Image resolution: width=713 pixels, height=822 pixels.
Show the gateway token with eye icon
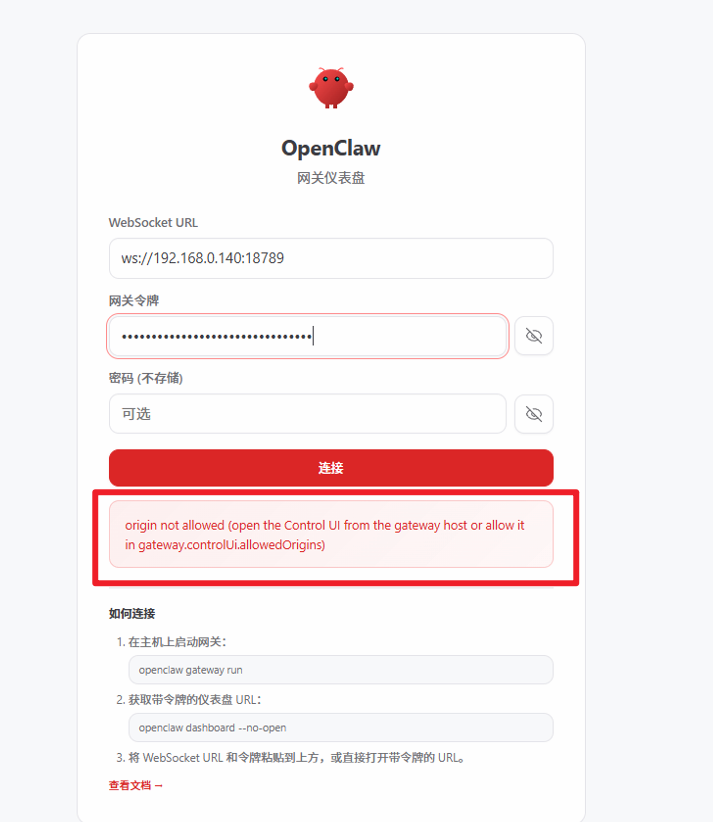coord(534,336)
